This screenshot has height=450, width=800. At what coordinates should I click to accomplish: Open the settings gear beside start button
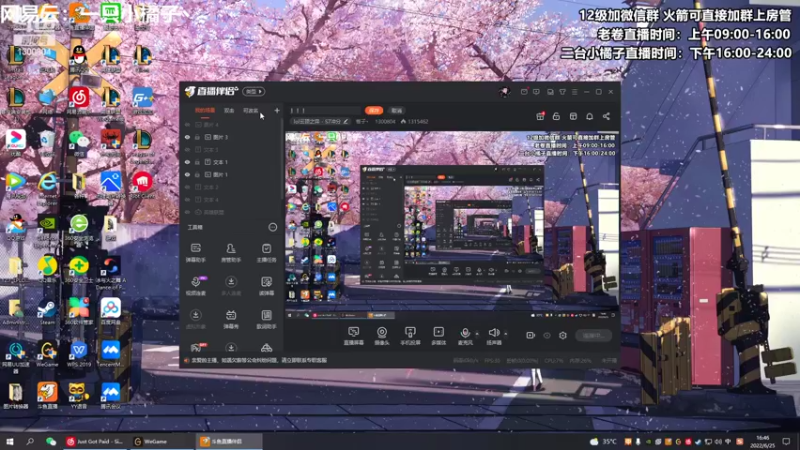563,335
